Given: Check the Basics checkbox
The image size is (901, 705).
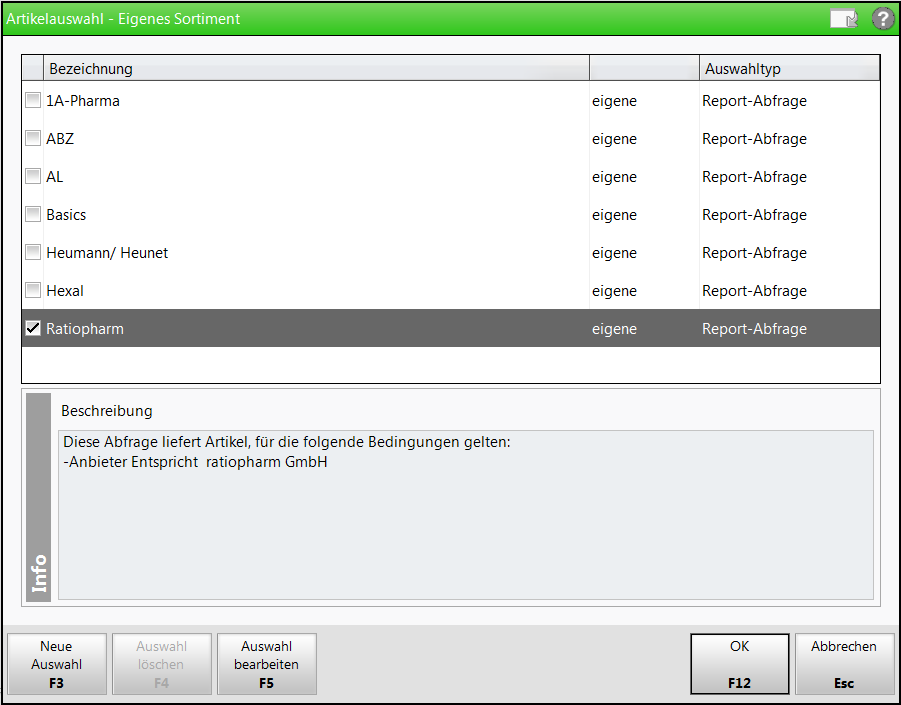Looking at the screenshot, I should pos(33,214).
